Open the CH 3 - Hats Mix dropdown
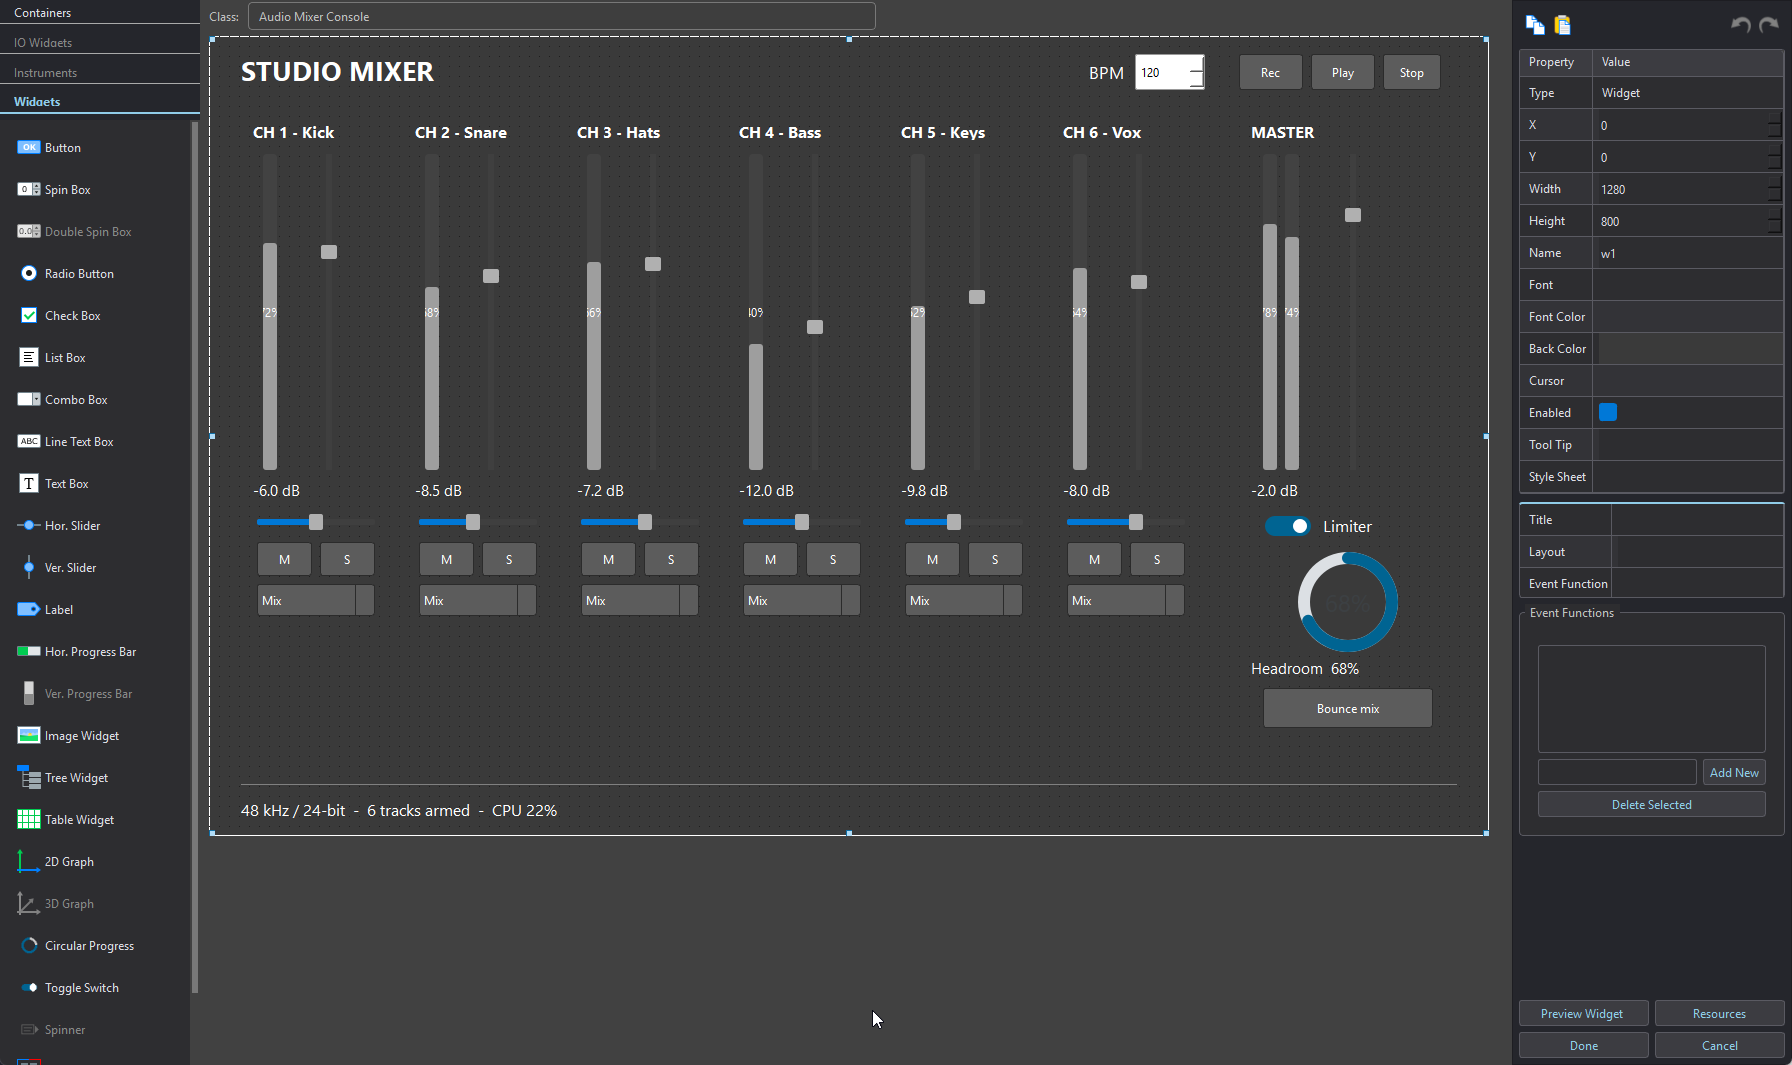Image resolution: width=1792 pixels, height=1065 pixels. [x=640, y=600]
